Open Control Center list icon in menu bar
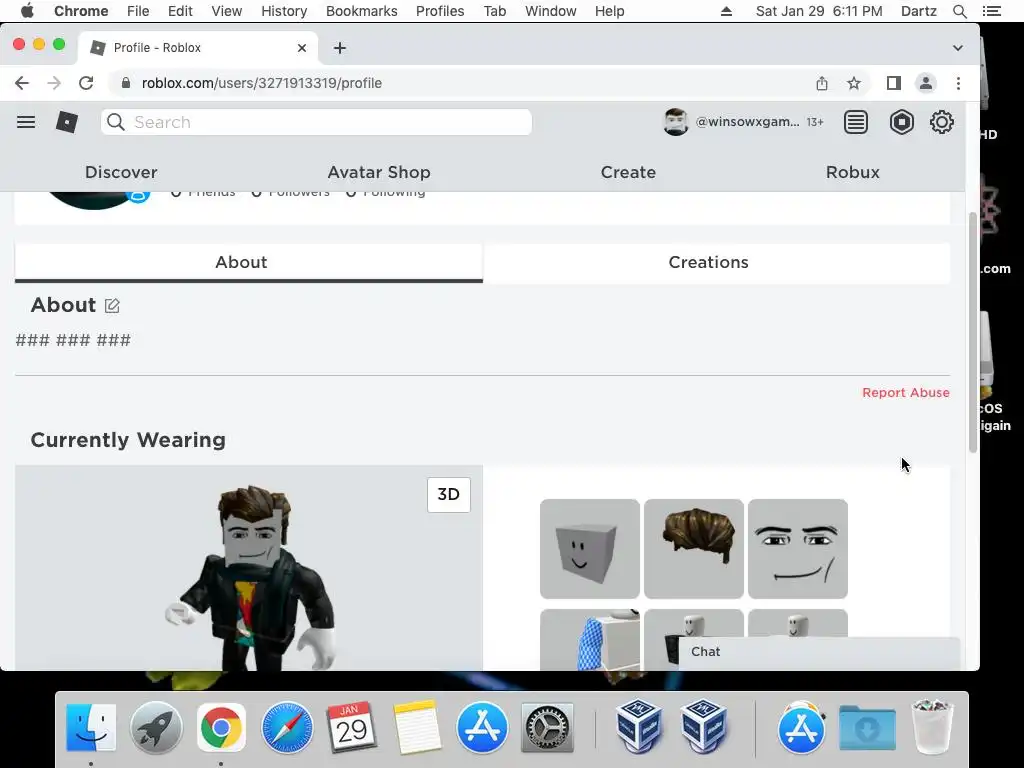The height and width of the screenshot is (768, 1024). (991, 11)
